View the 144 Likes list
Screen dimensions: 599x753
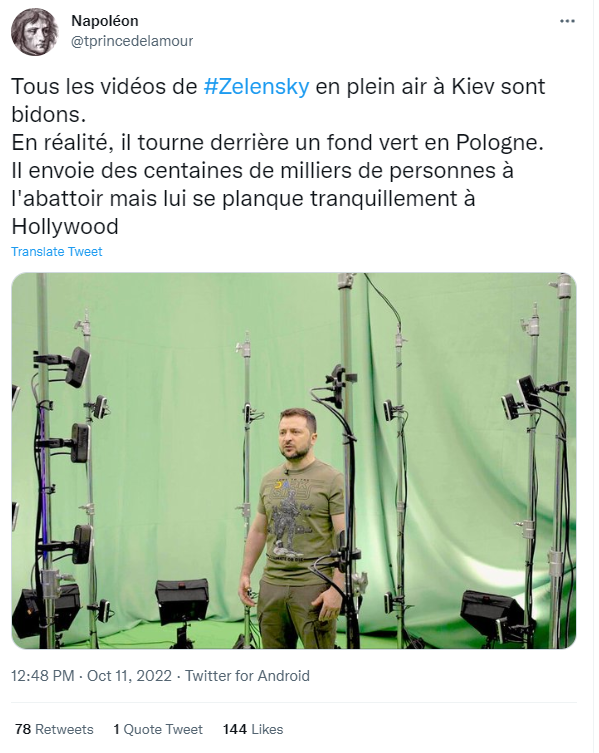pyautogui.click(x=253, y=729)
